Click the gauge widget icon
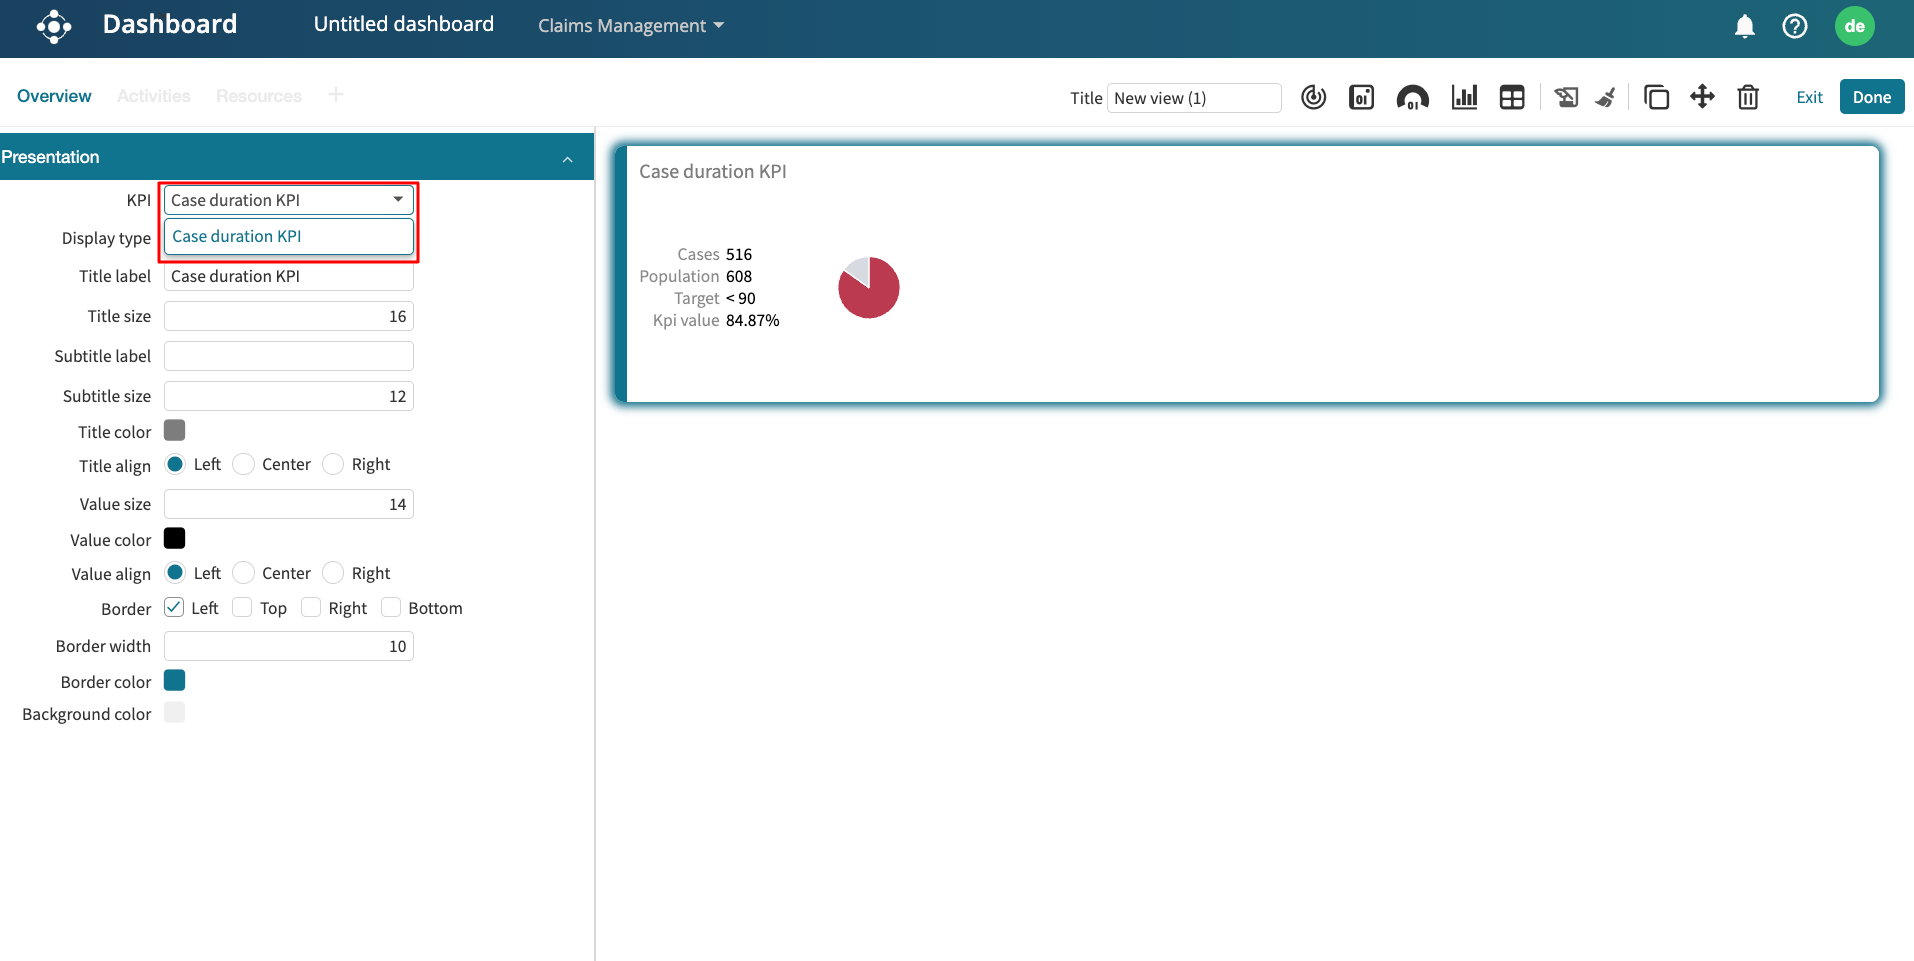Image resolution: width=1914 pixels, height=961 pixels. [1412, 97]
